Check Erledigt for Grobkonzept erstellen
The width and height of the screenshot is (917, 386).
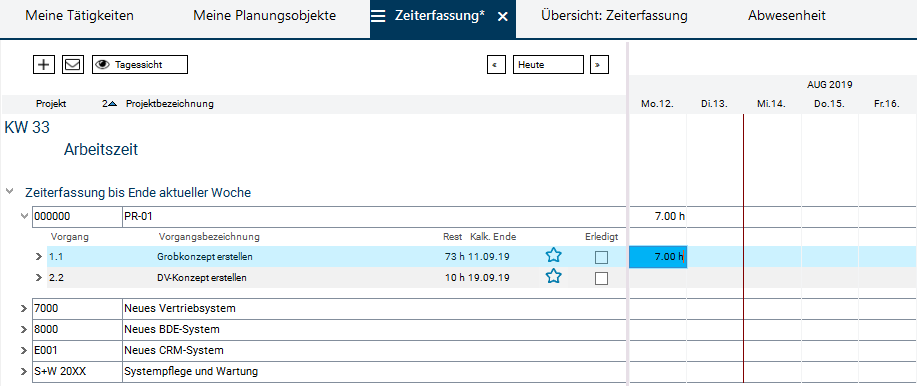601,257
